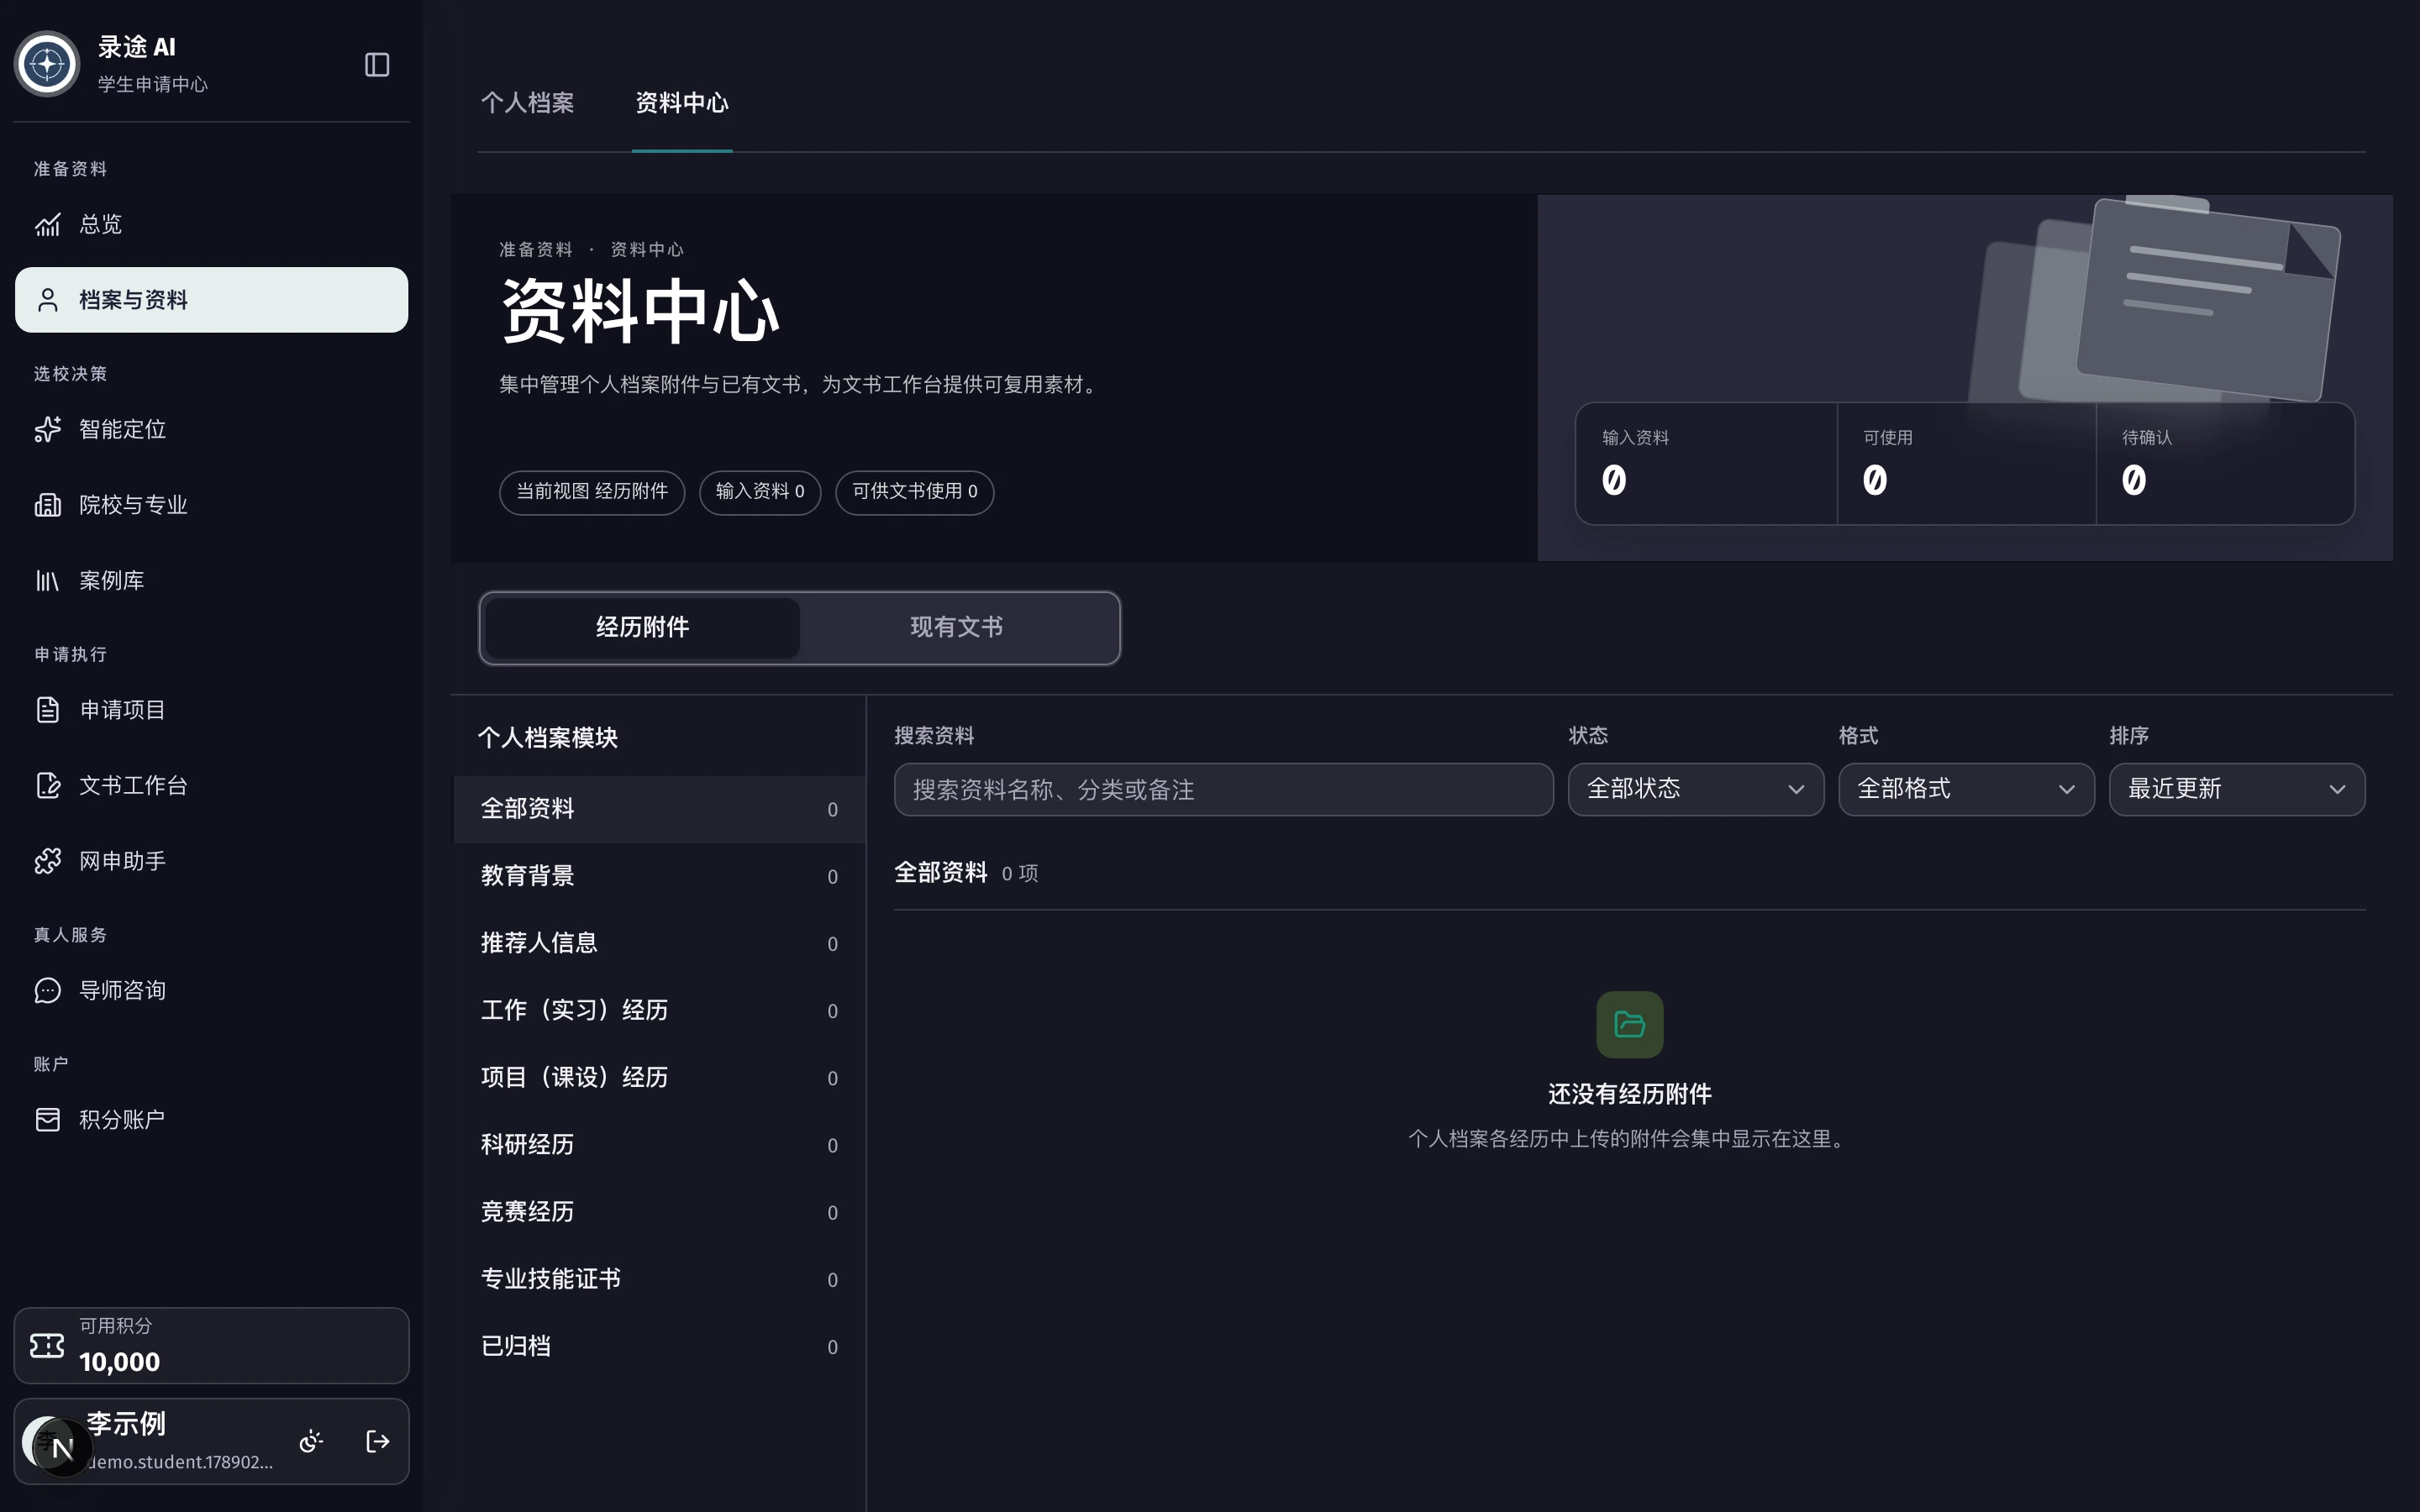Select 已归档 module row
The width and height of the screenshot is (2420, 1512).
659,1346
